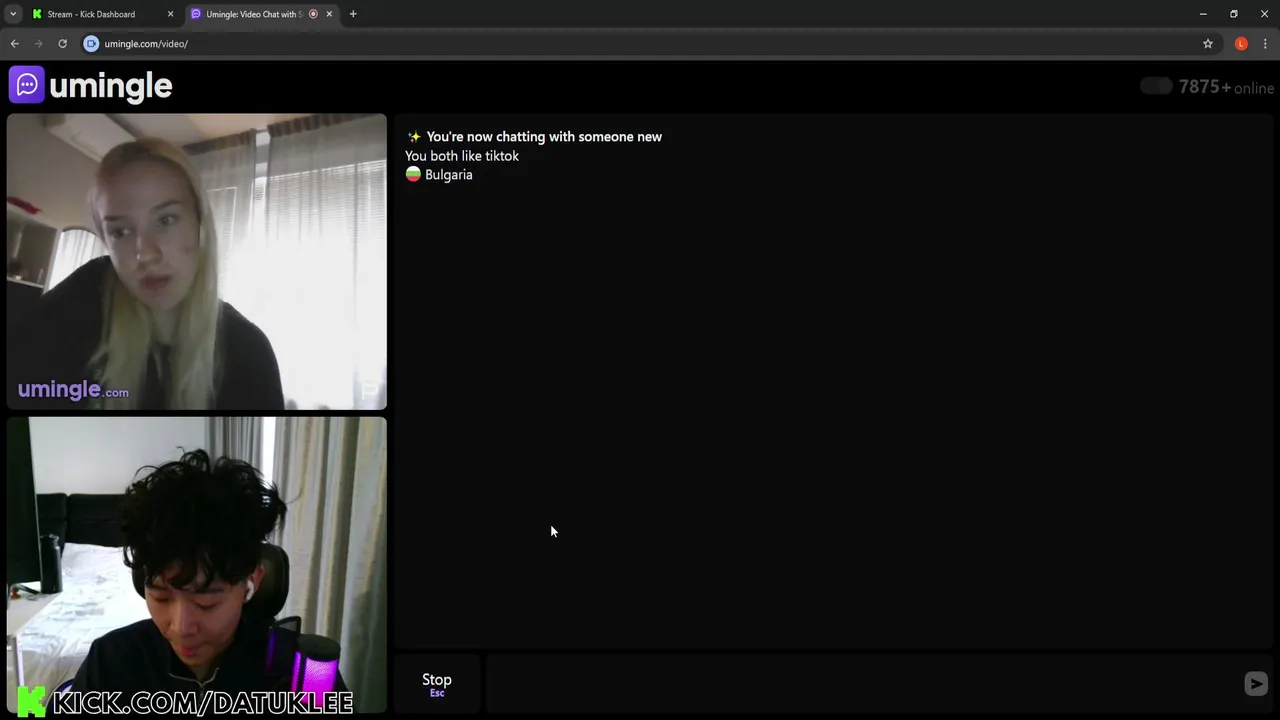This screenshot has height=720, width=1280.
Task: Click 'You both like tiktok' text
Action: pos(462,156)
